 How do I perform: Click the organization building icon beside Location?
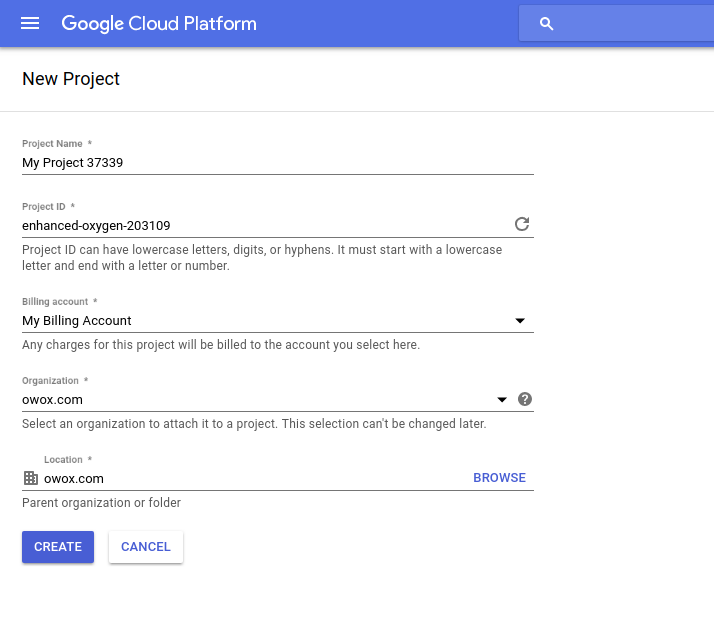pyautogui.click(x=31, y=478)
